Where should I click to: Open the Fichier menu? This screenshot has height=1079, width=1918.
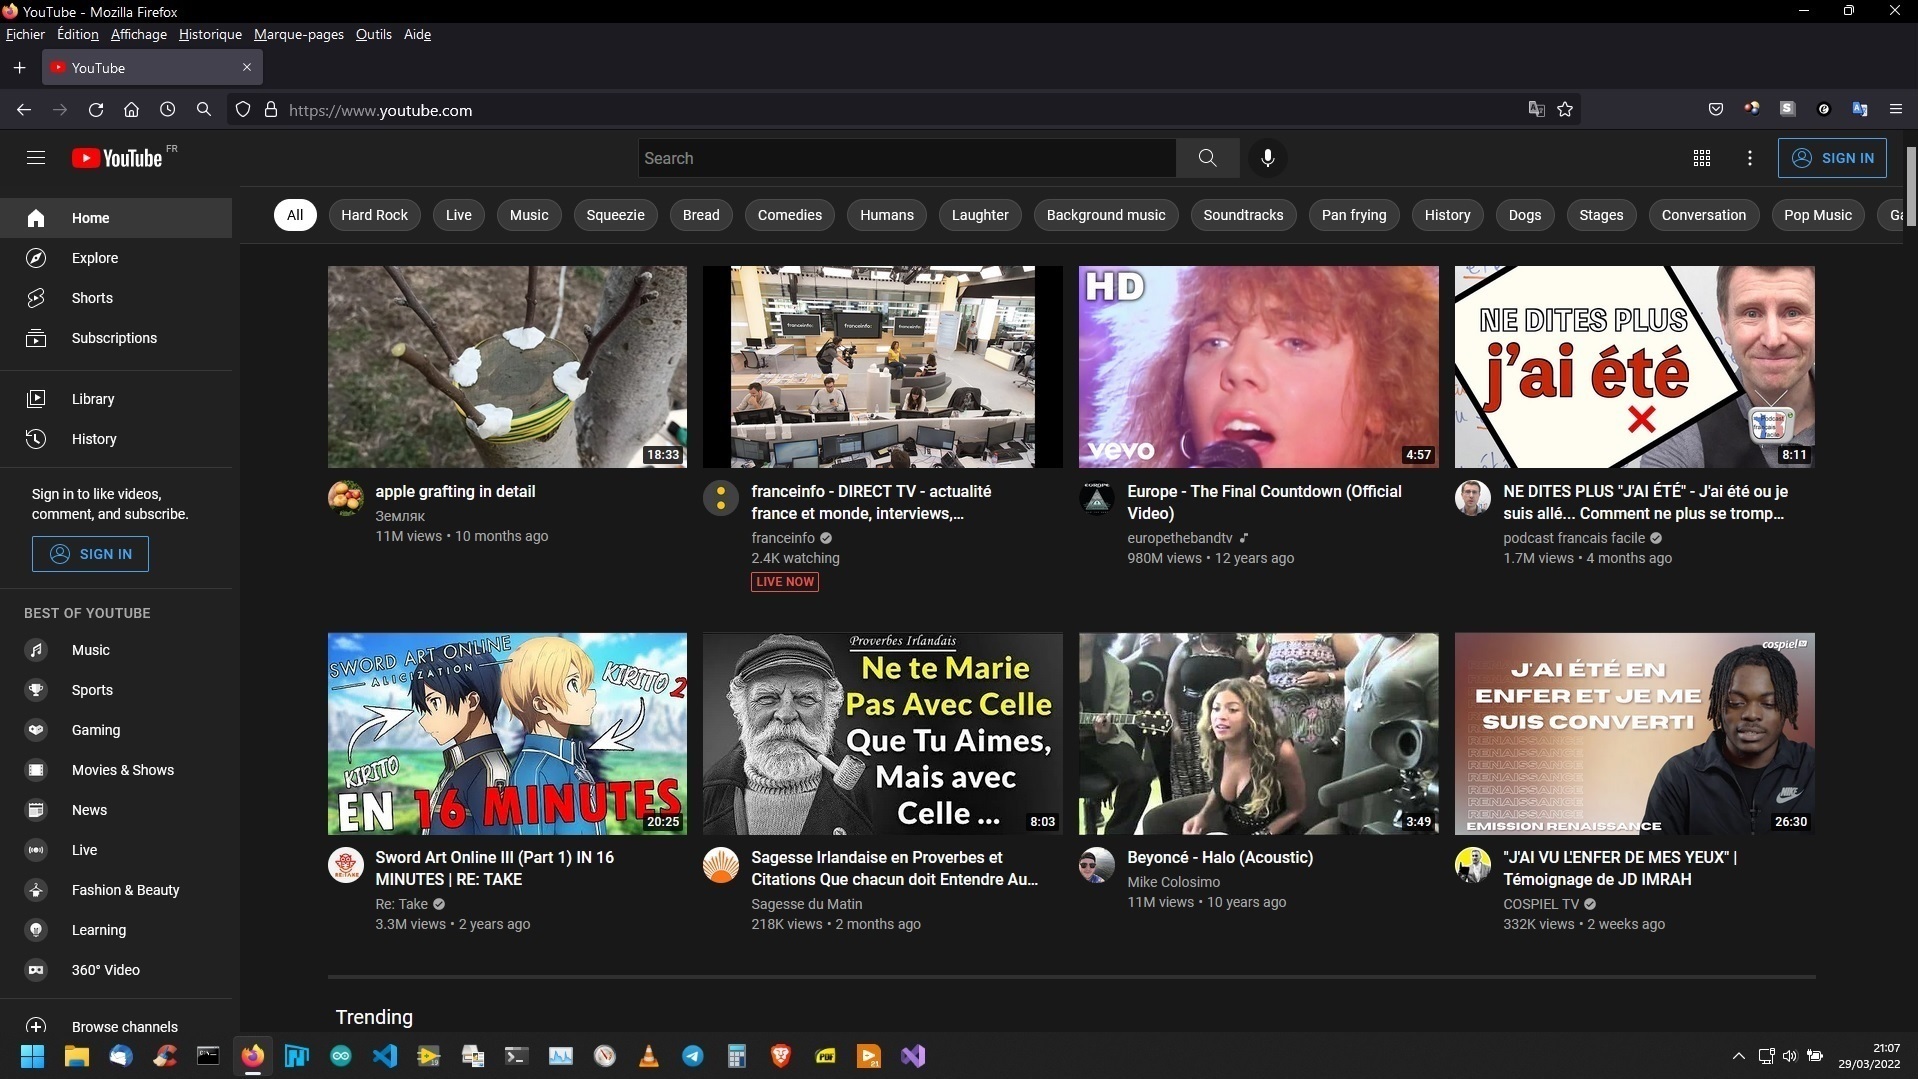tap(25, 34)
